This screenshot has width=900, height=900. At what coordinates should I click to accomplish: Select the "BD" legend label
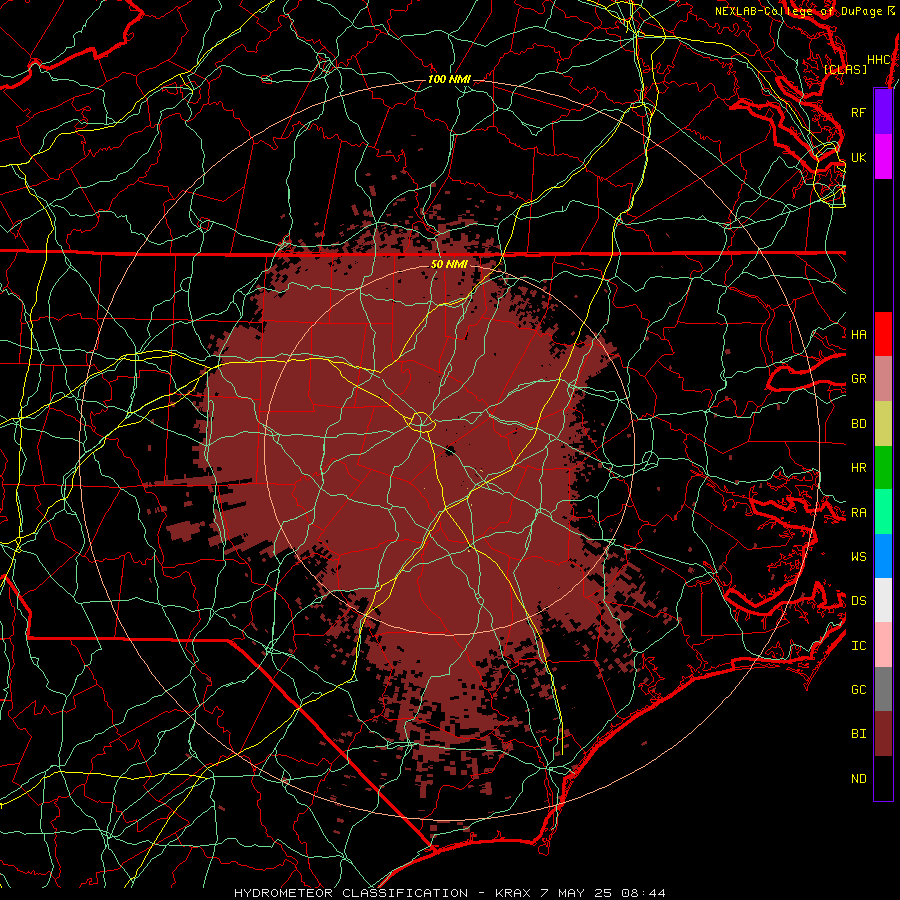(859, 424)
